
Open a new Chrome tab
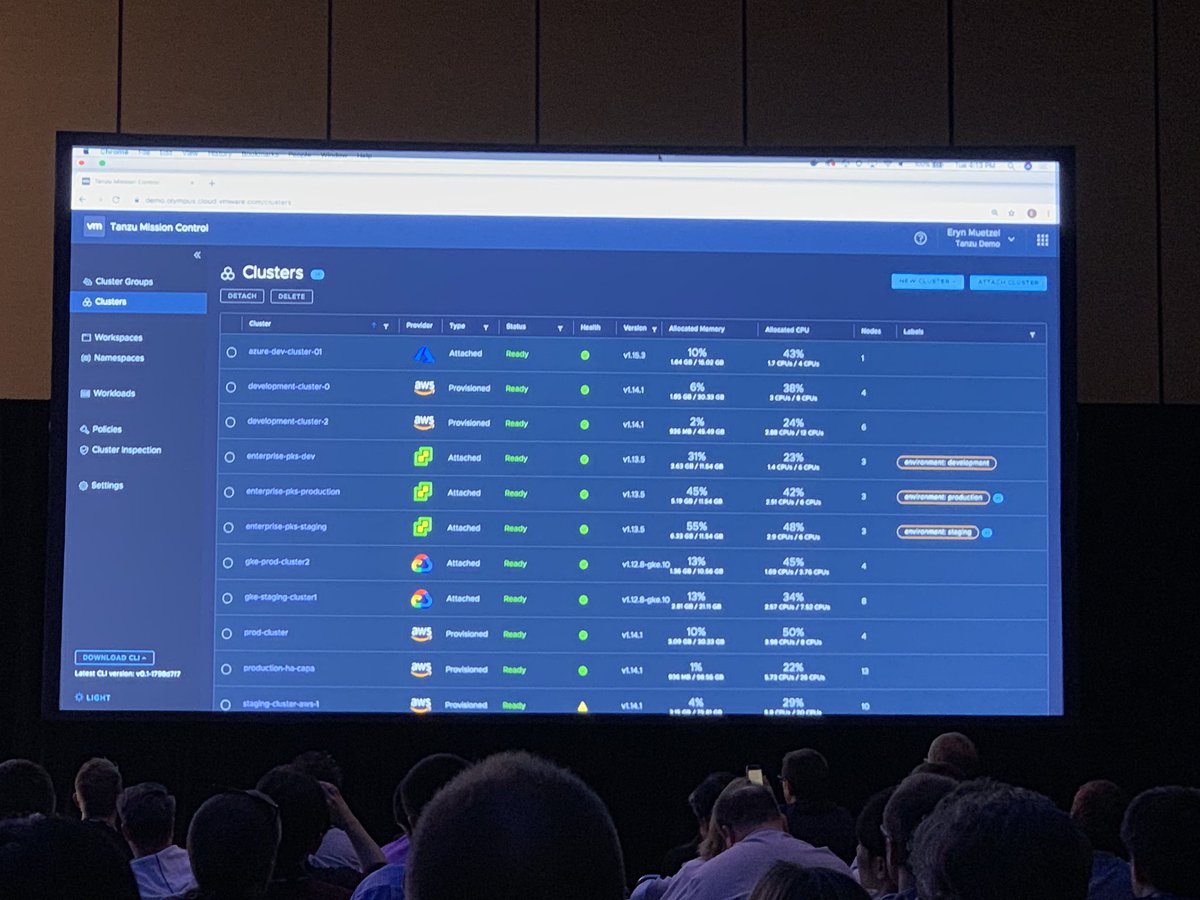coord(212,183)
